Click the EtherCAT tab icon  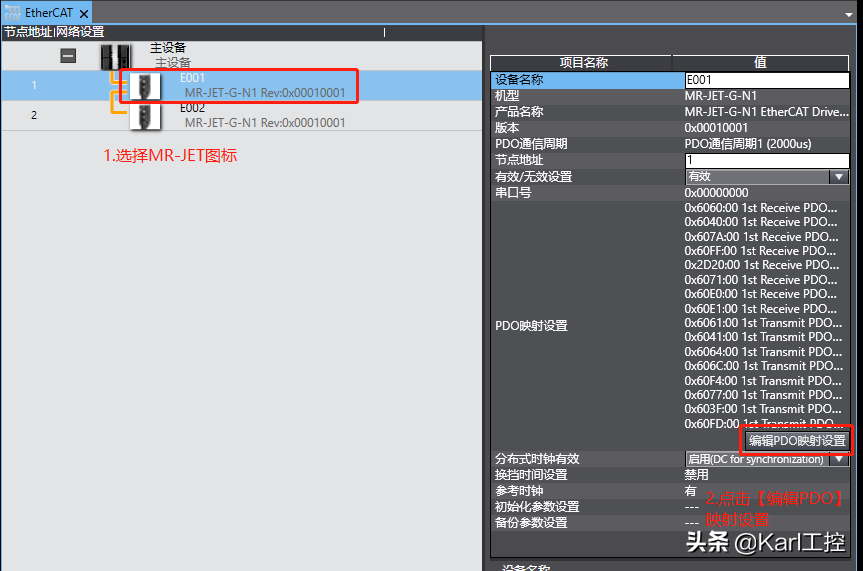13,13
